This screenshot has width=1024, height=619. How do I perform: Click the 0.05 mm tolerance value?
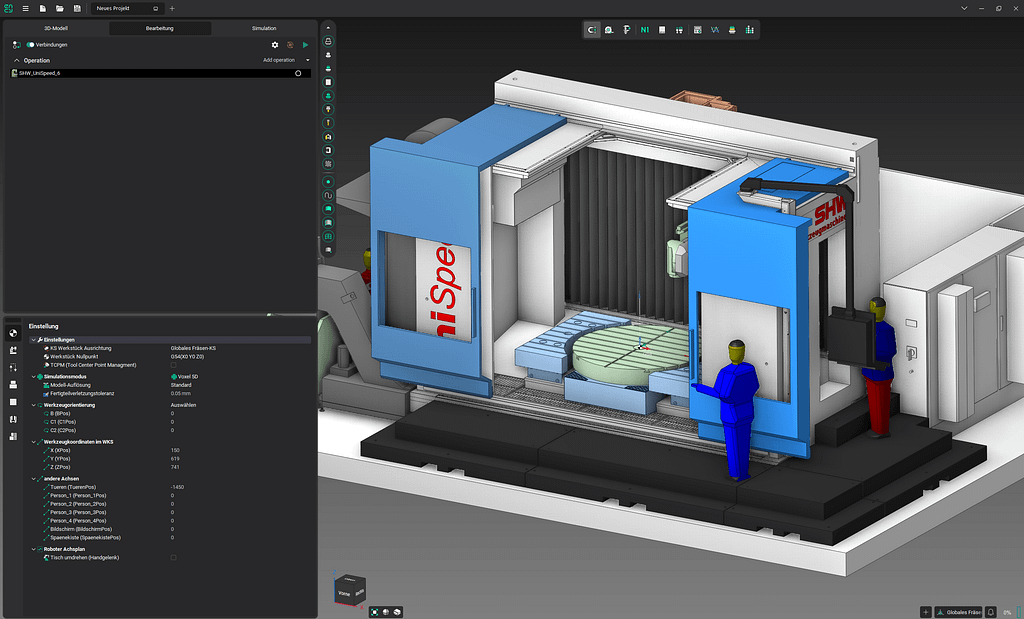click(x=181, y=394)
